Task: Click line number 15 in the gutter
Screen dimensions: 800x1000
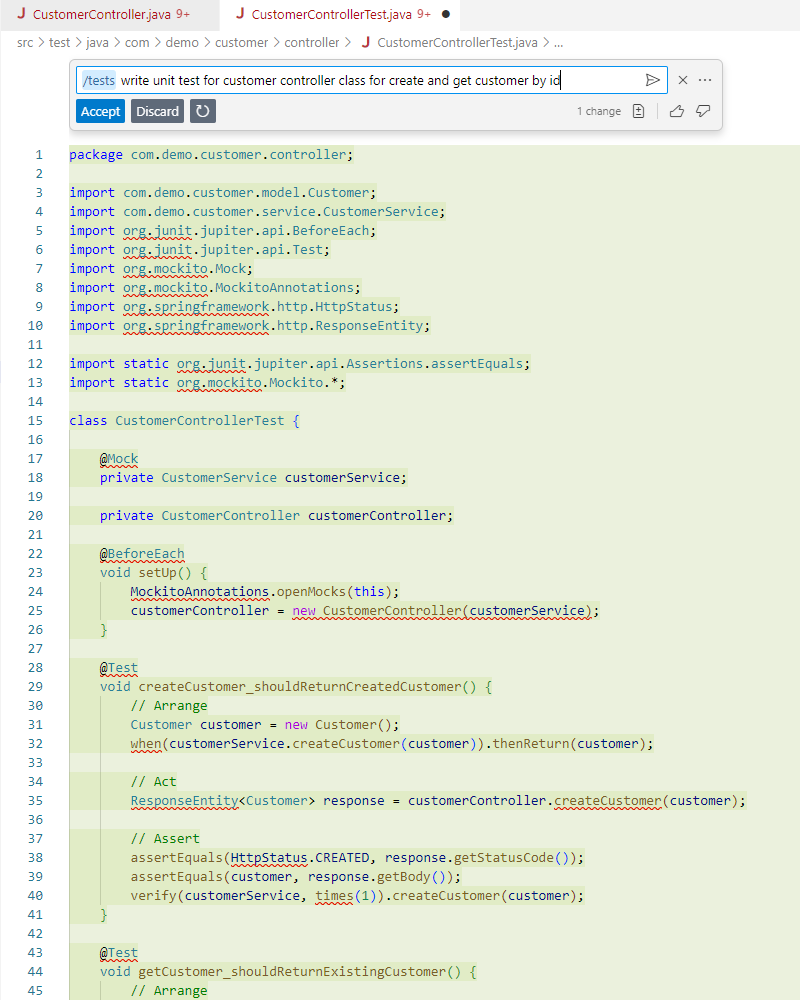Action: 36,421
